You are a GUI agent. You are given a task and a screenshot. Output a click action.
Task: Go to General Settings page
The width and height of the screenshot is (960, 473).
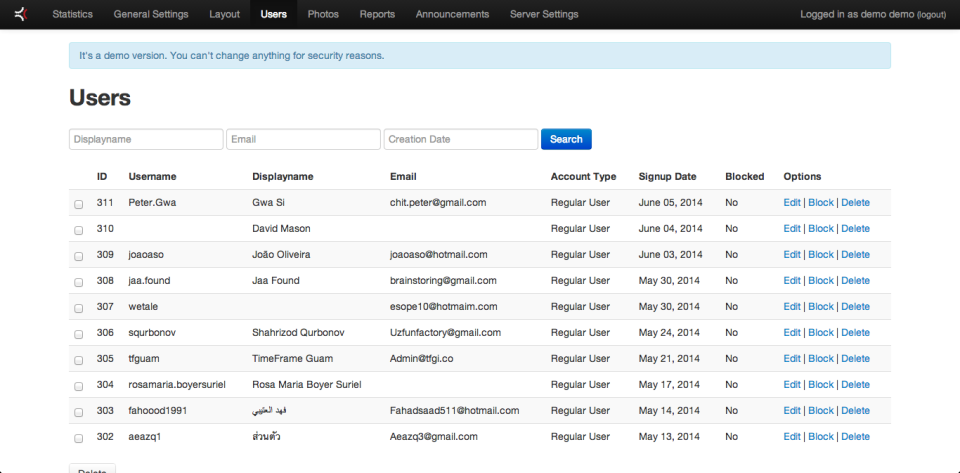[x=151, y=14]
